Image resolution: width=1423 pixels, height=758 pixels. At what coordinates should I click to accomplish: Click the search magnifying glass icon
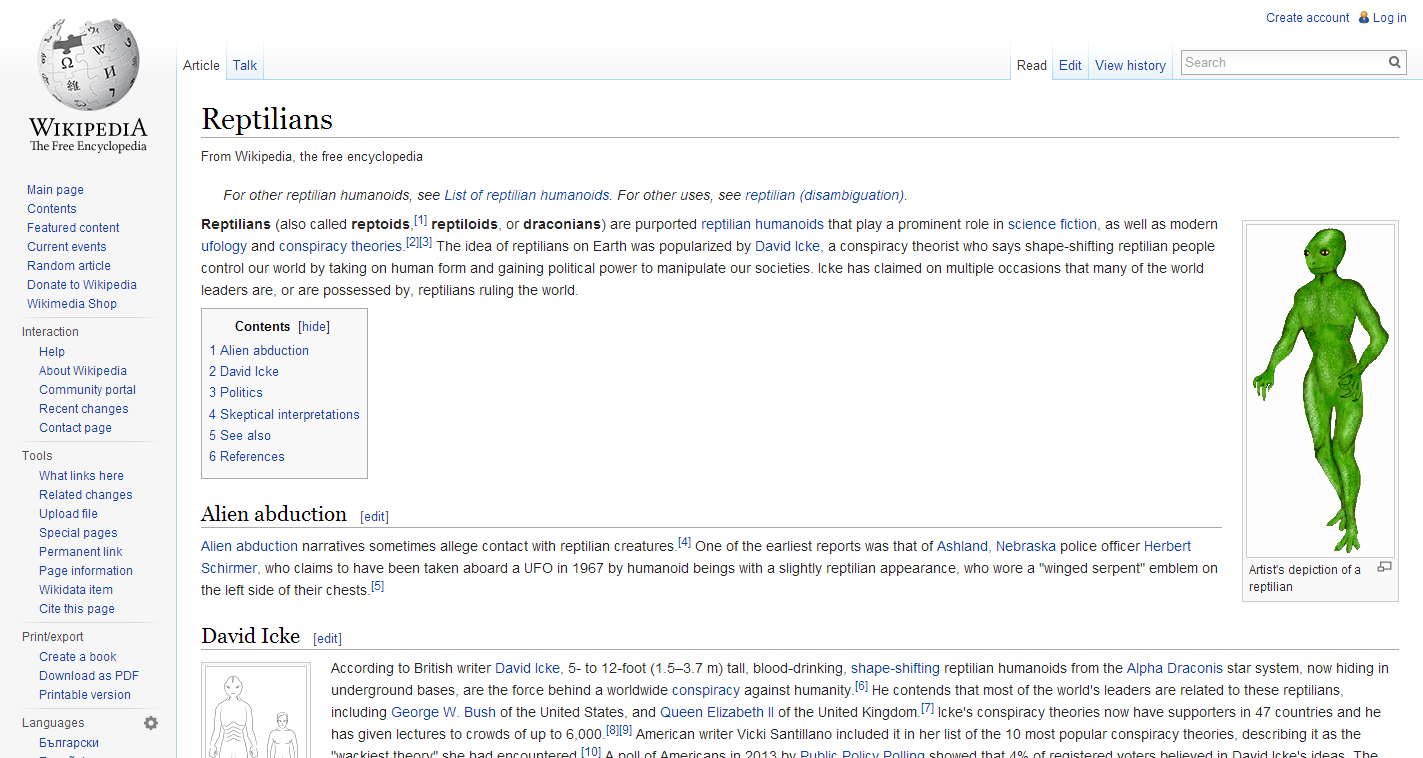pyautogui.click(x=1394, y=63)
